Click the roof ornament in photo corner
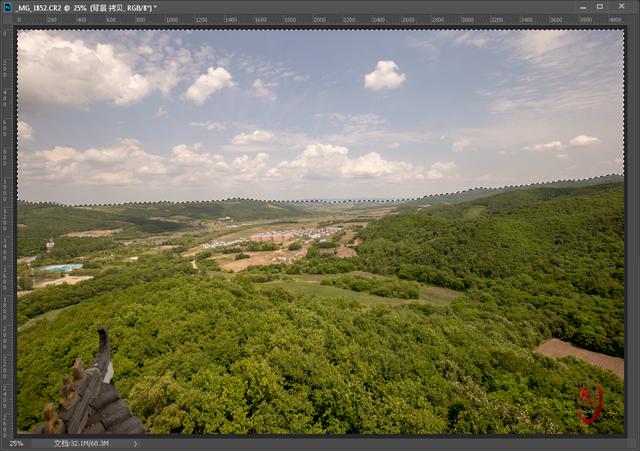 pos(88,386)
